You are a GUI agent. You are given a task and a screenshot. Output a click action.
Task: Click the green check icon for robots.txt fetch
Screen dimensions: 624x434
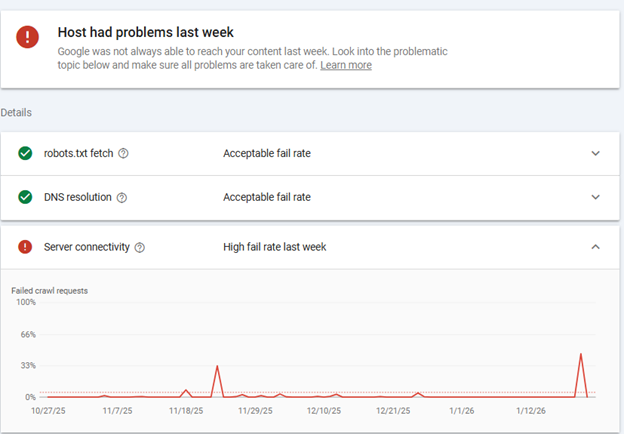pos(25,153)
